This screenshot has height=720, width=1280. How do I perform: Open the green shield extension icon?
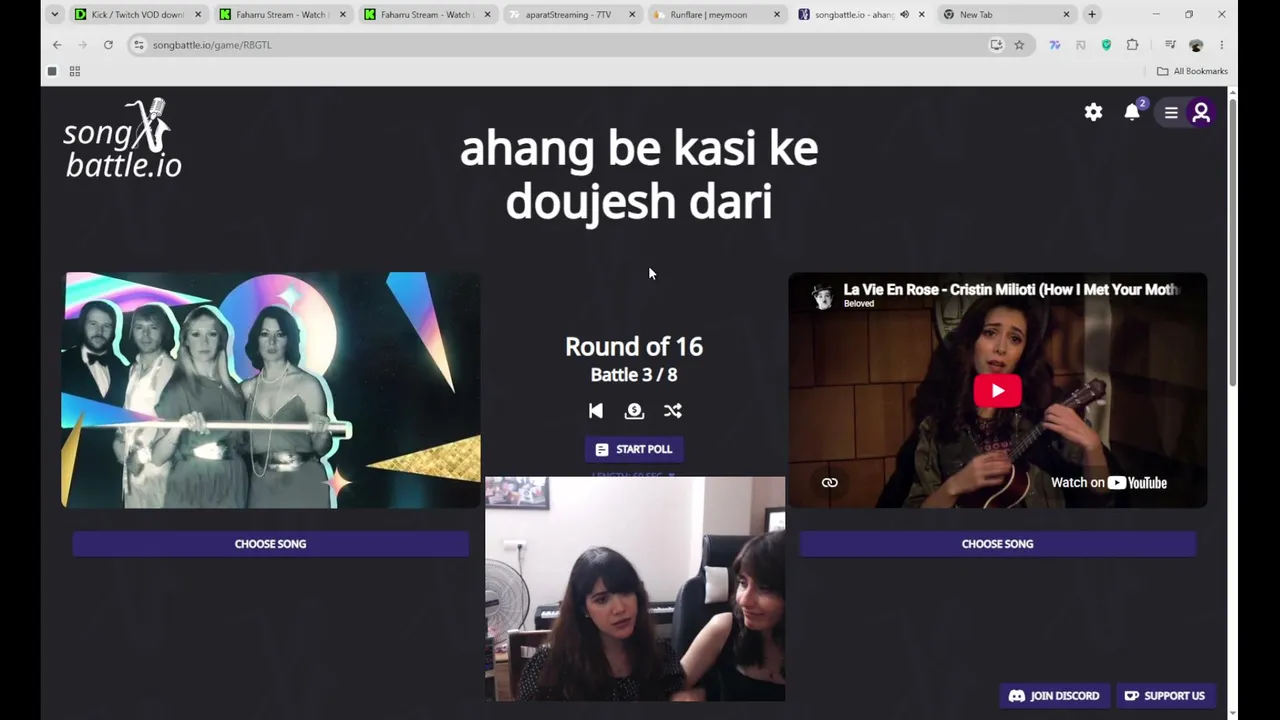pos(1106,45)
